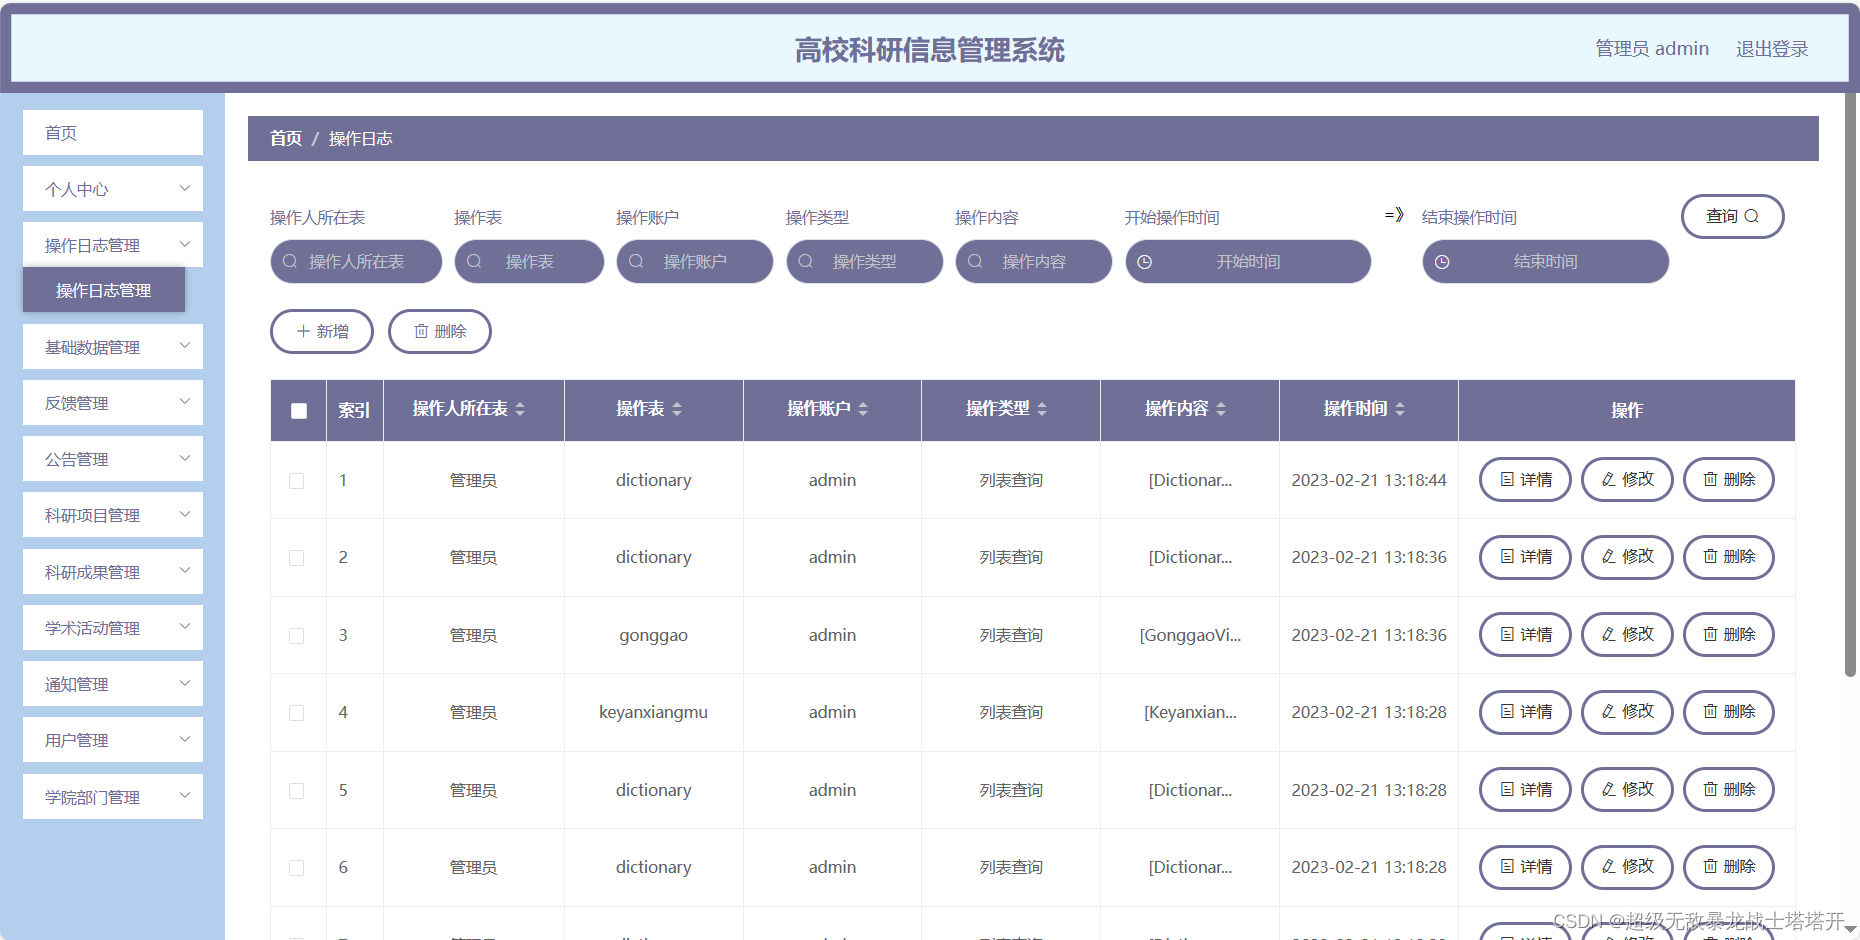Image resolution: width=1860 pixels, height=940 pixels.
Task: Sort by 操作账户 column arrows
Action: point(863,409)
